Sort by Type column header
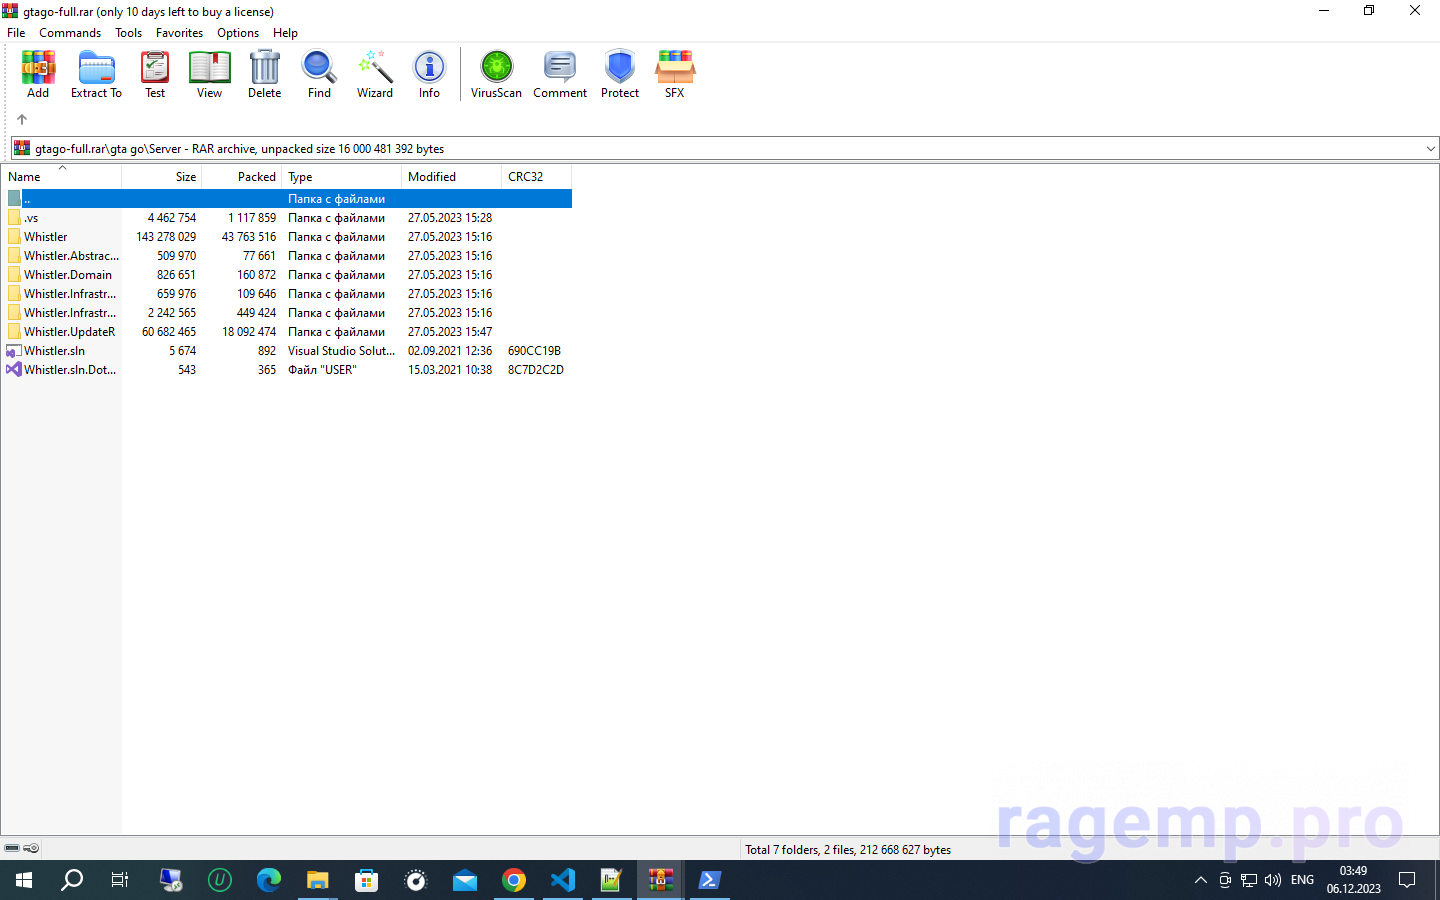1440x900 pixels. tap(342, 176)
